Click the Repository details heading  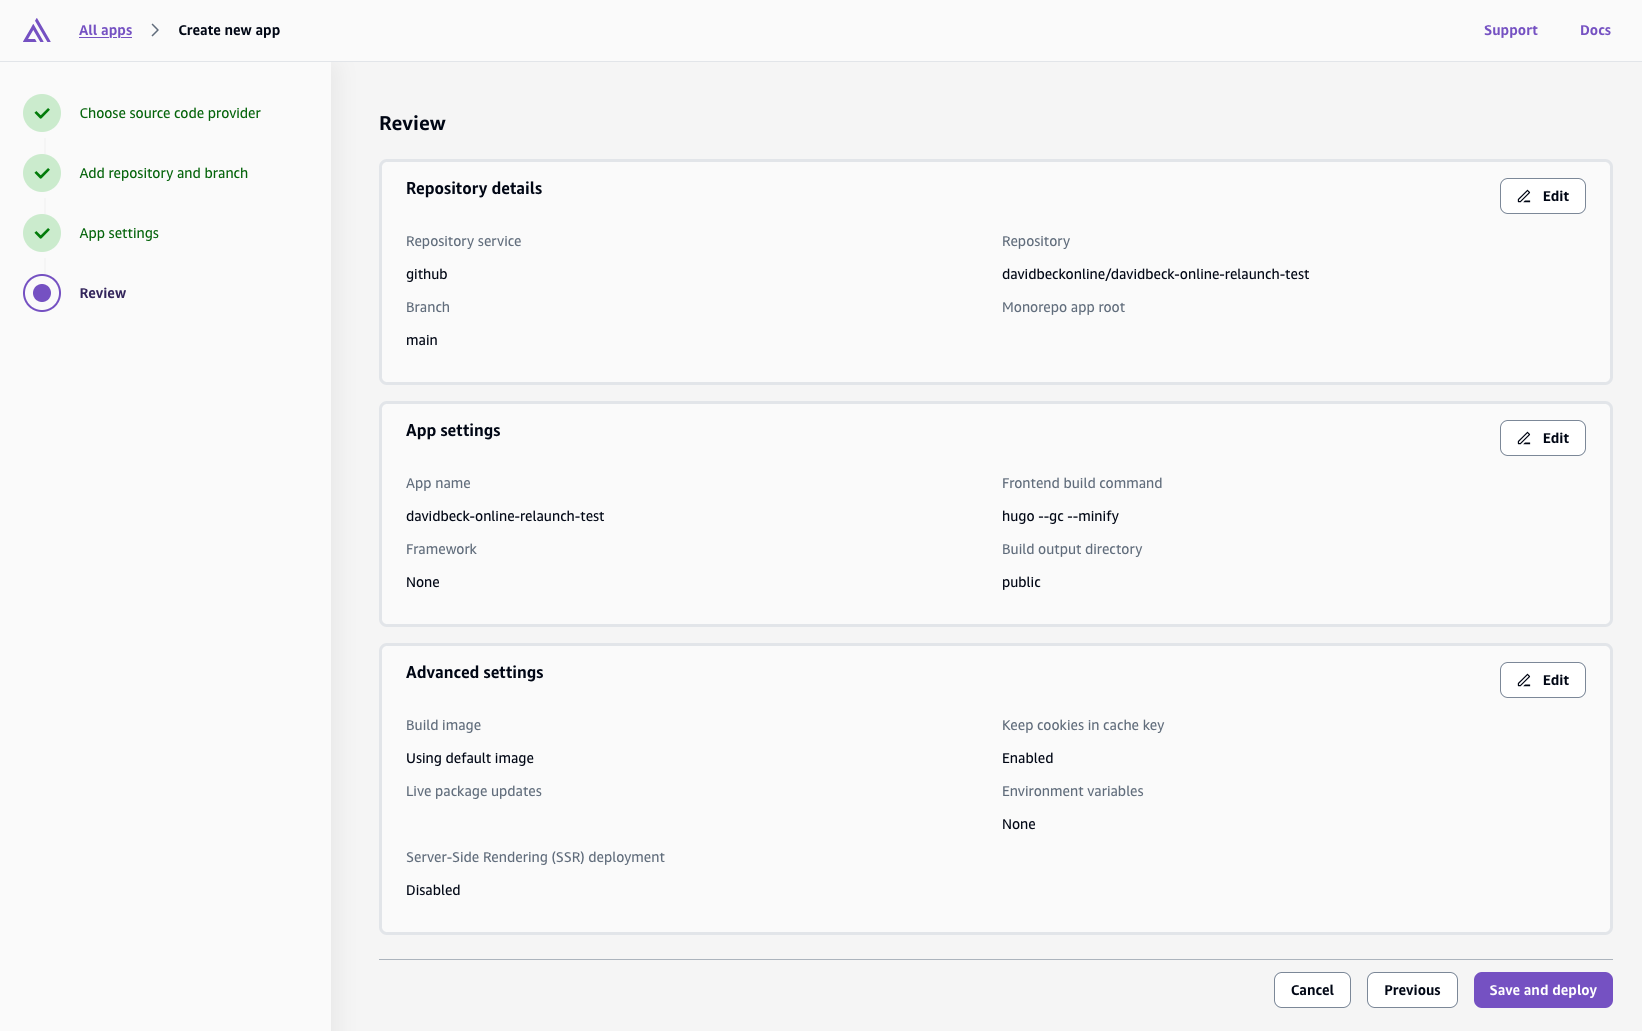[474, 188]
